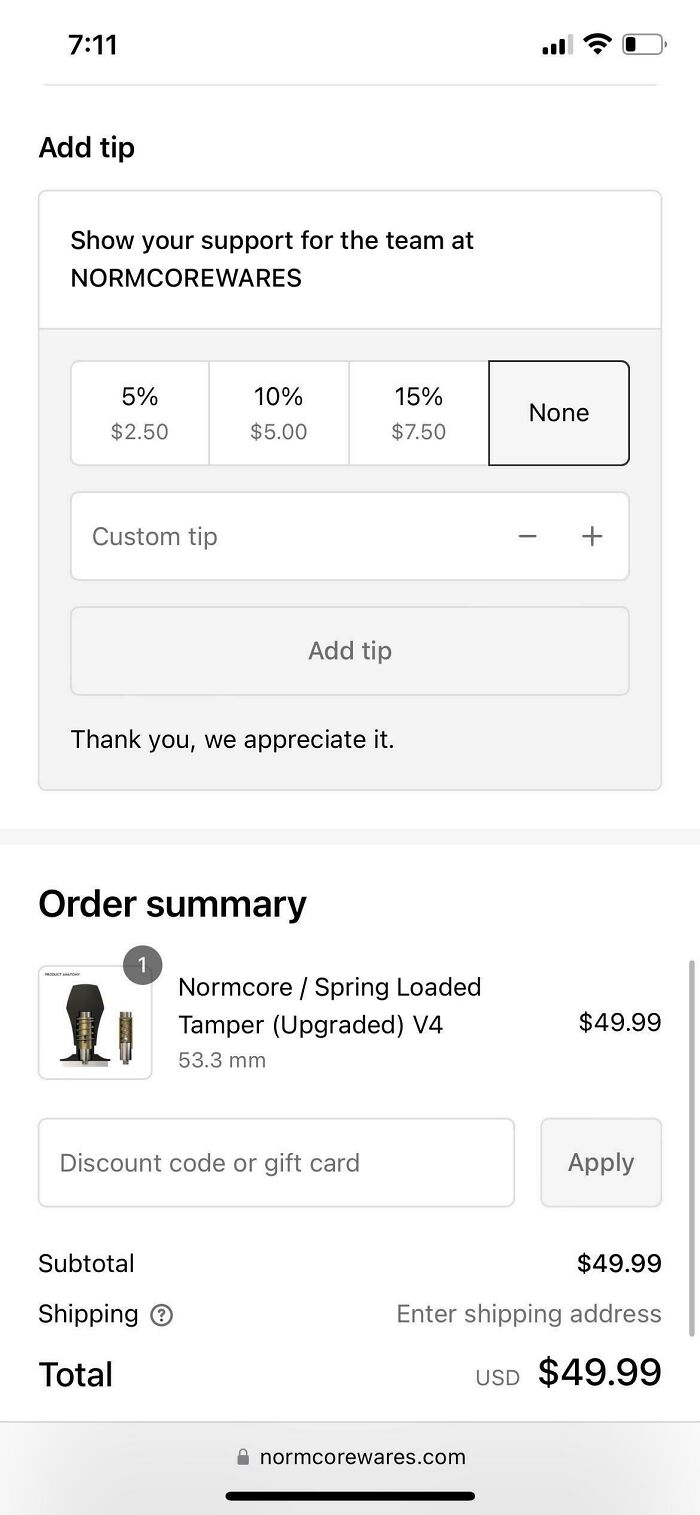Choose the 15% tip option
The width and height of the screenshot is (700, 1515).
pyautogui.click(x=419, y=413)
